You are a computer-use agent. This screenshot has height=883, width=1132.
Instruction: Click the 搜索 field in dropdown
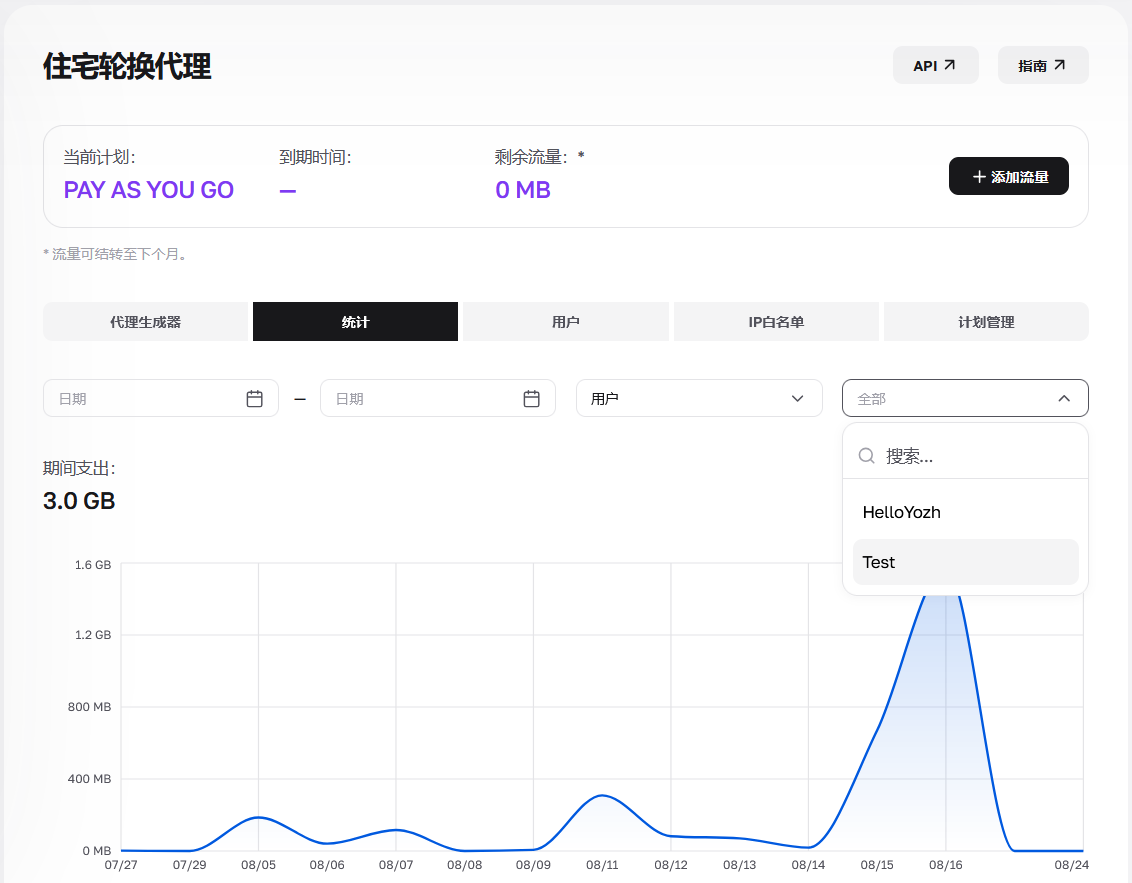pyautogui.click(x=965, y=456)
